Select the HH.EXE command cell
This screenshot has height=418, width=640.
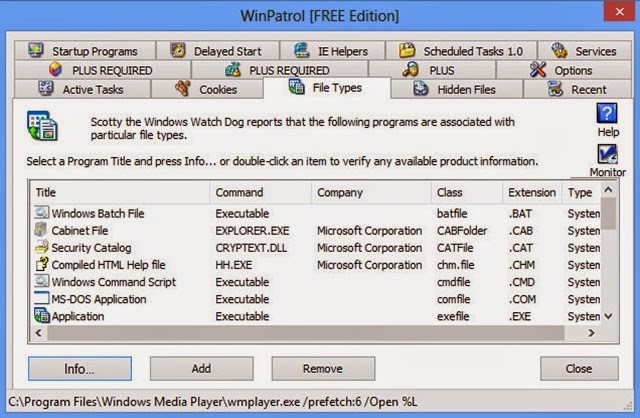(x=233, y=265)
